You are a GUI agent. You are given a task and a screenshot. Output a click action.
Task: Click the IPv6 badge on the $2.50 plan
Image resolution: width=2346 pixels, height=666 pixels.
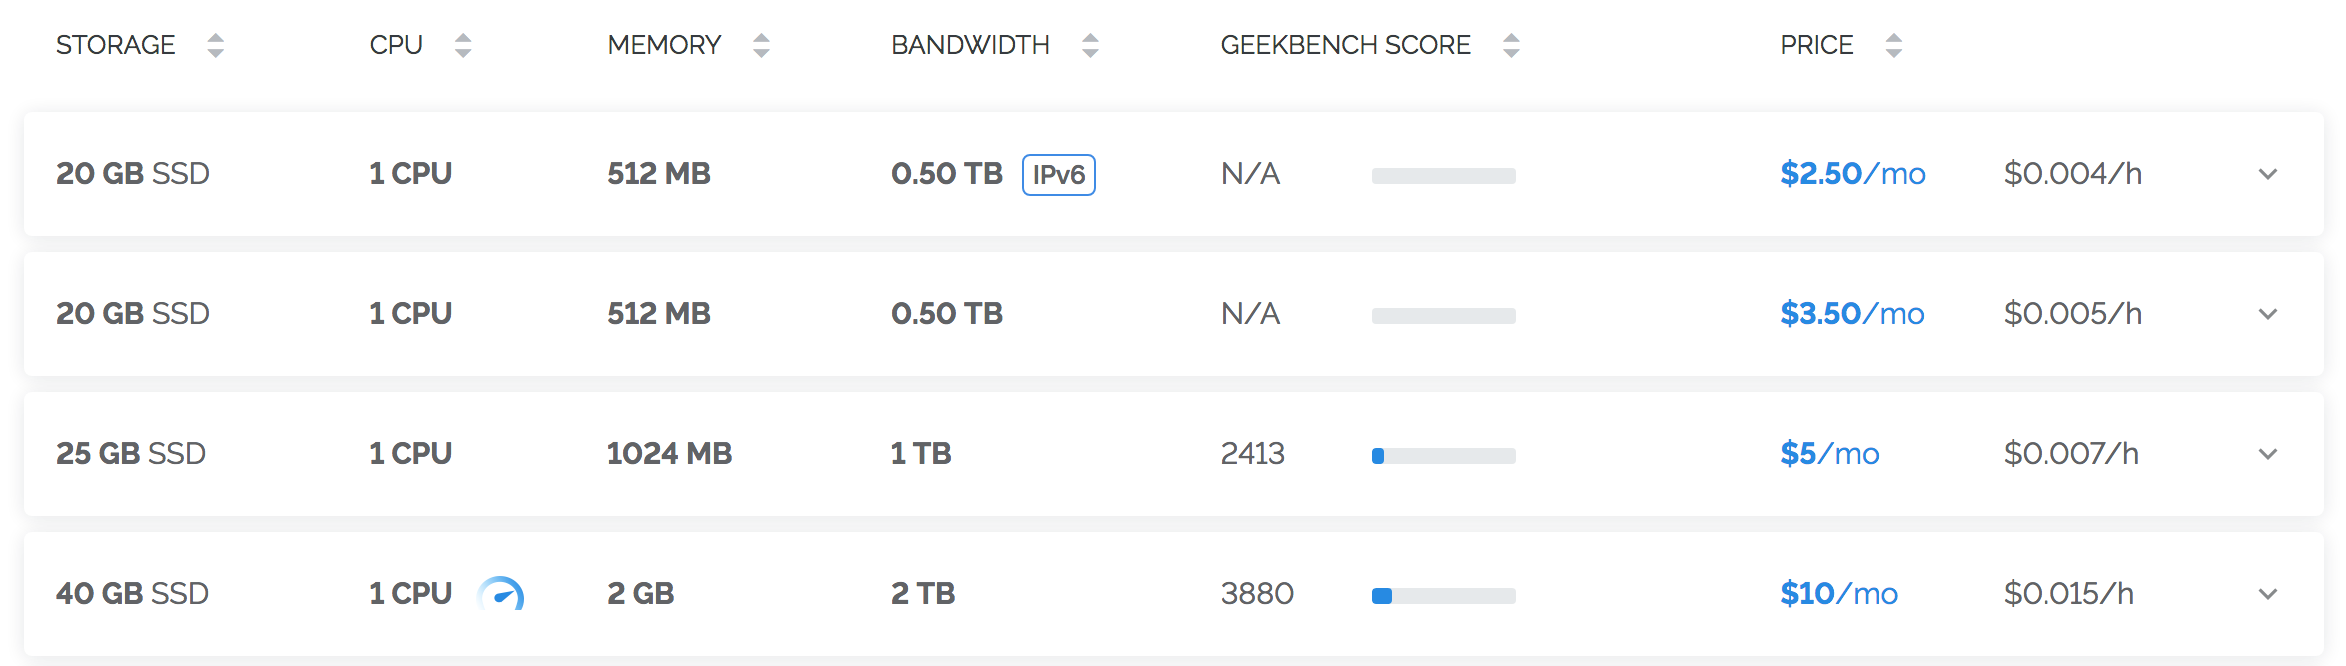click(1059, 175)
